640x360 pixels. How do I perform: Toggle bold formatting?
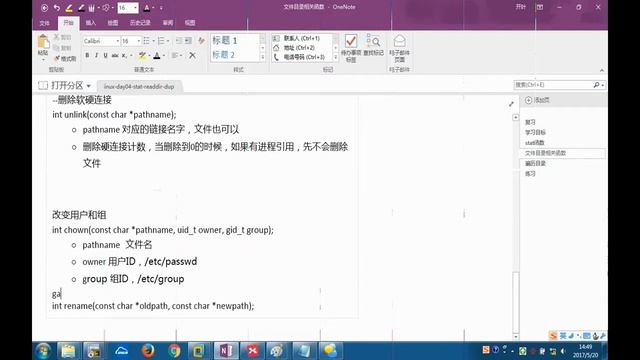(x=87, y=56)
